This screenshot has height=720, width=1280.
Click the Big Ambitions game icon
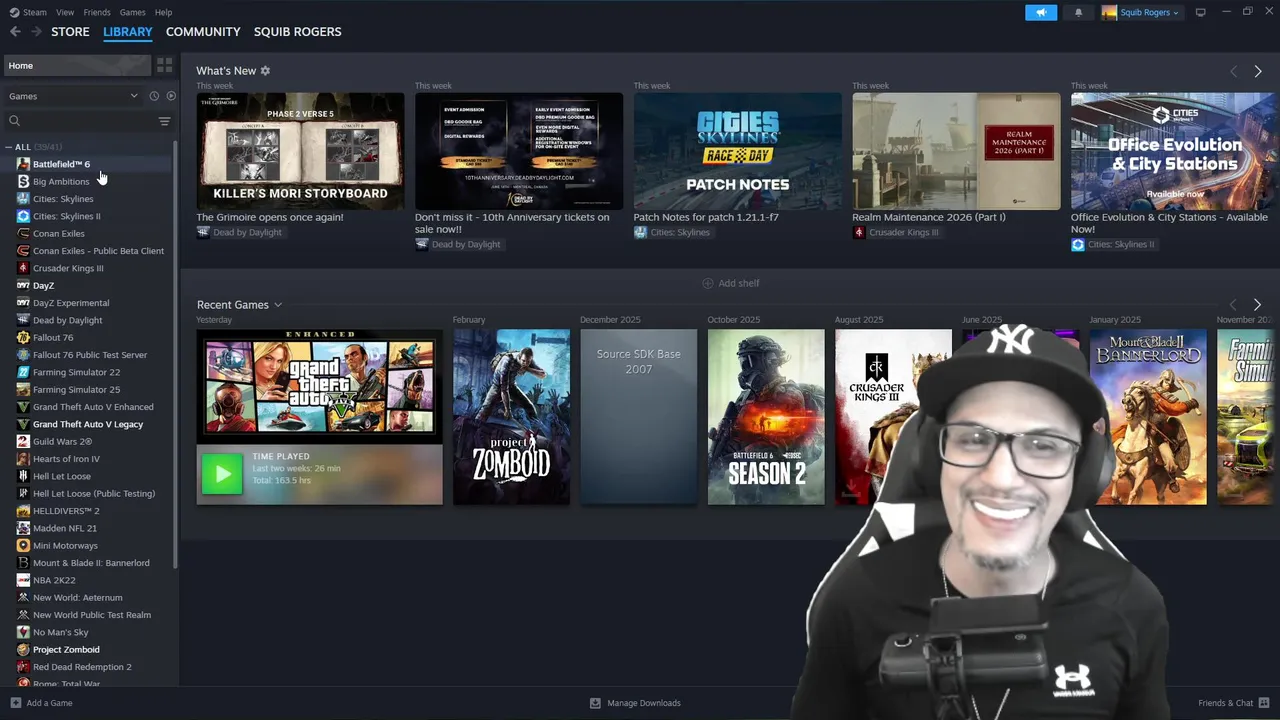point(23,181)
